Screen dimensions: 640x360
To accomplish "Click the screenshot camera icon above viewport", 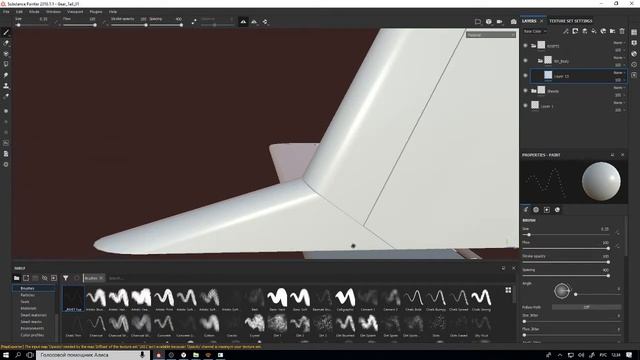I will click(513, 22).
